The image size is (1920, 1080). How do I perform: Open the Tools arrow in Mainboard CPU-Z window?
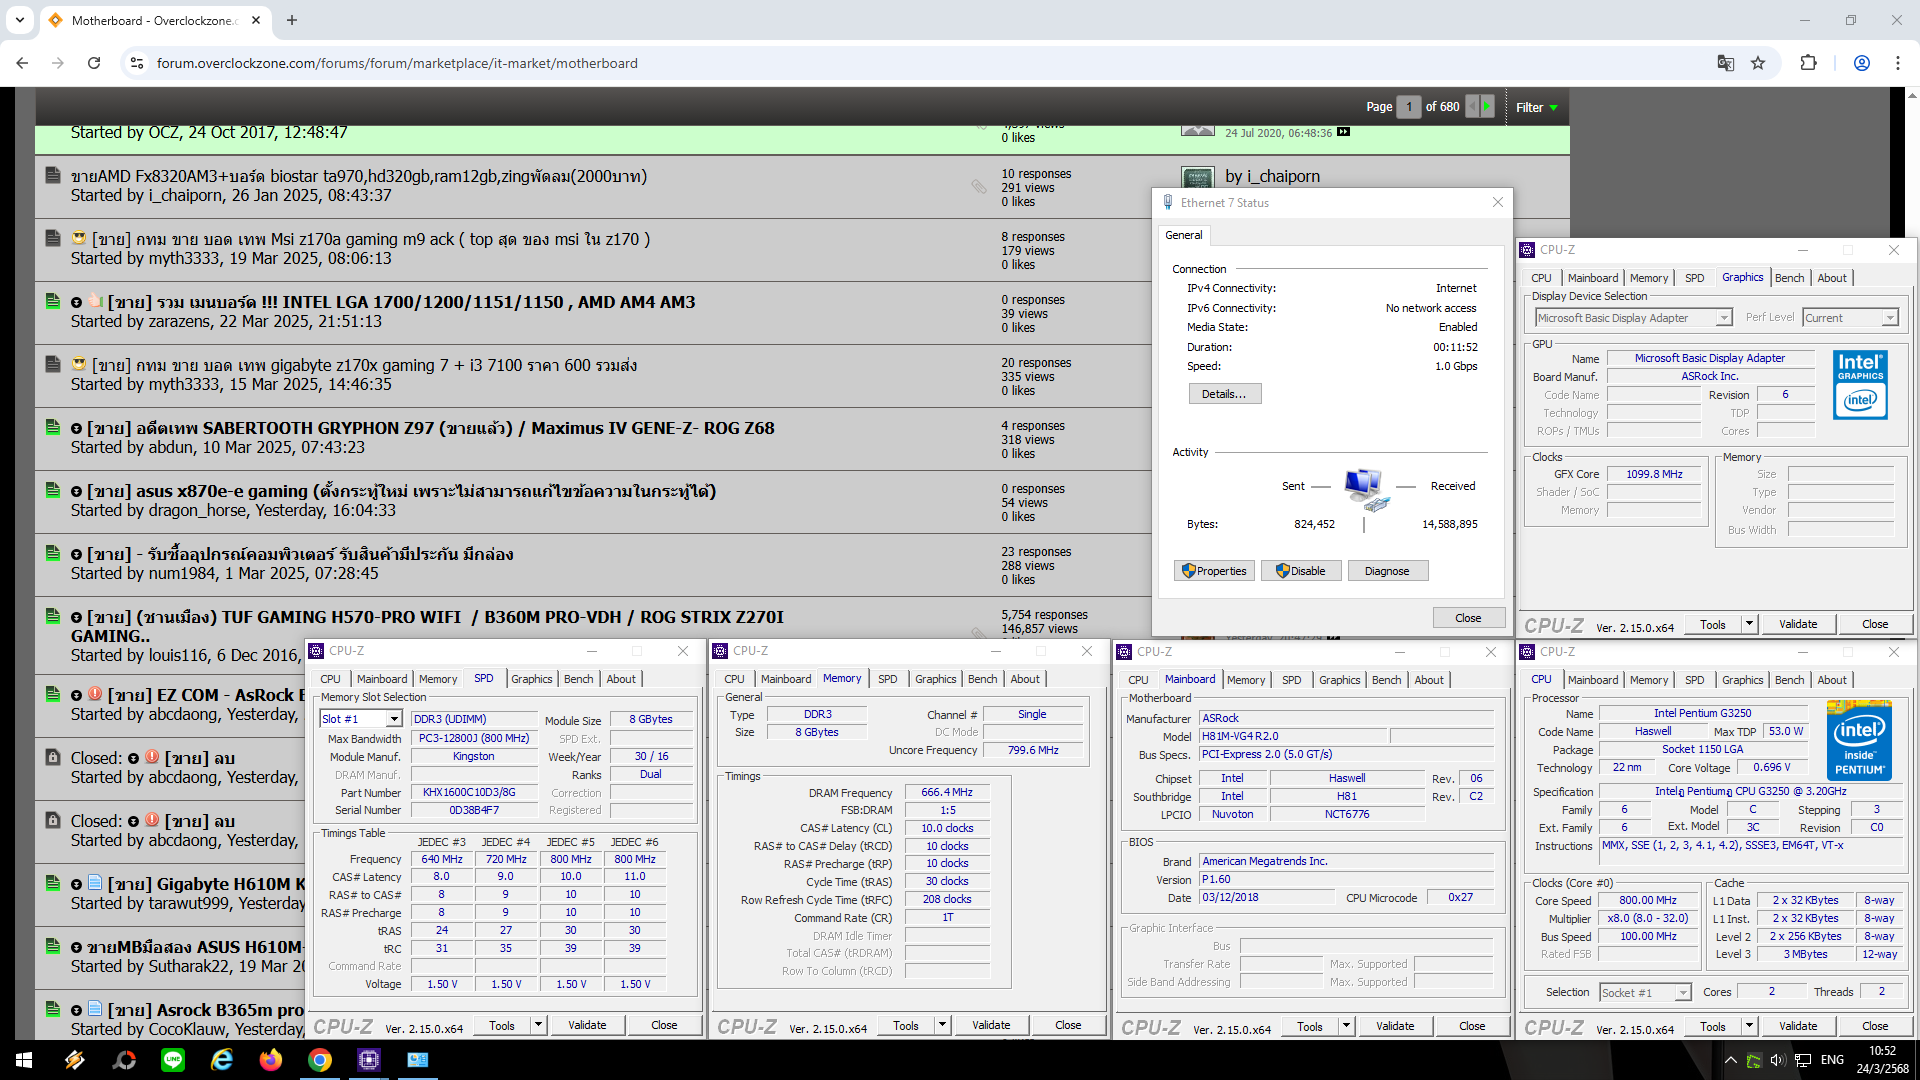point(1346,1026)
